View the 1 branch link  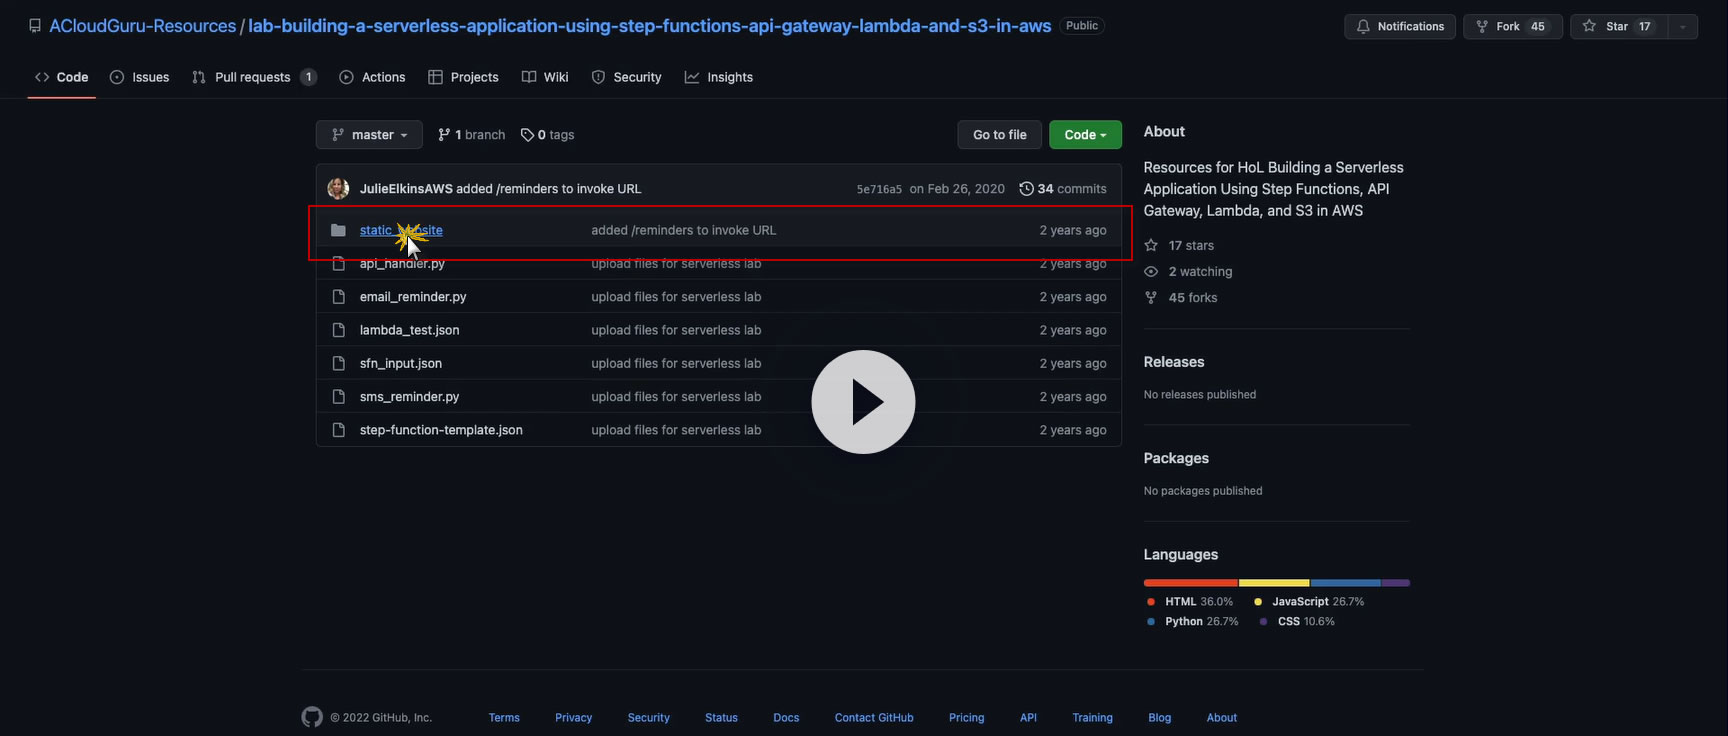click(472, 135)
